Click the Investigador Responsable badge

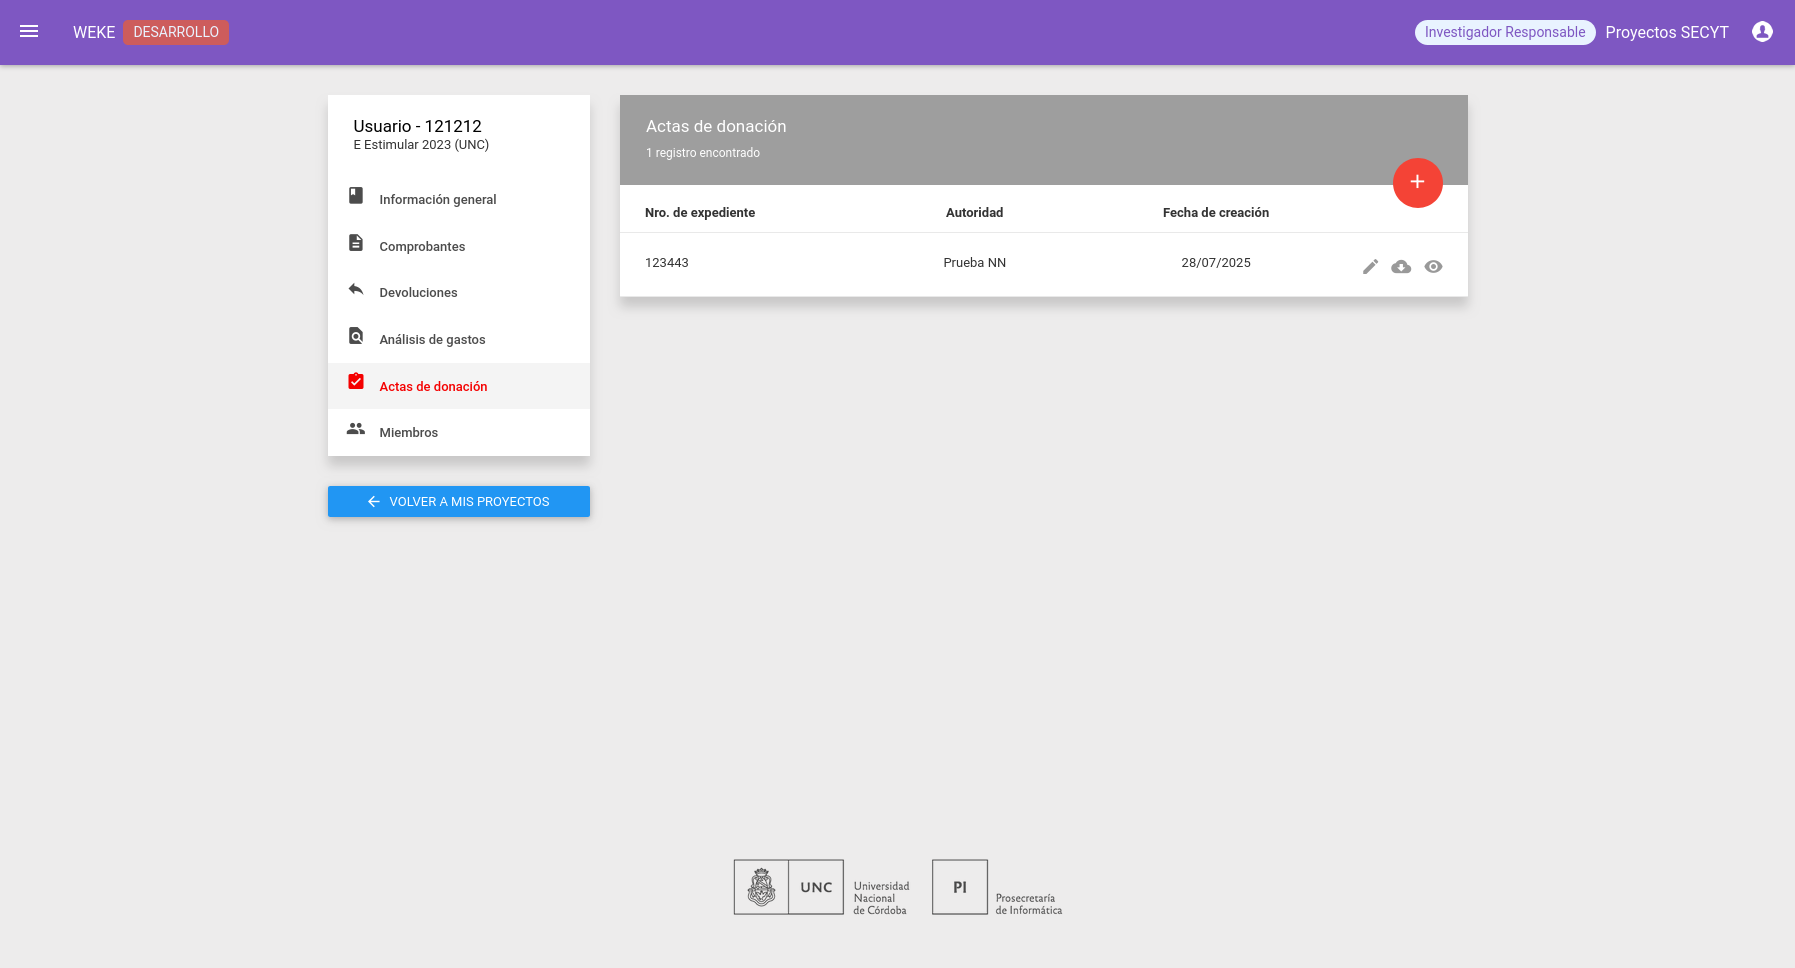[1504, 32]
